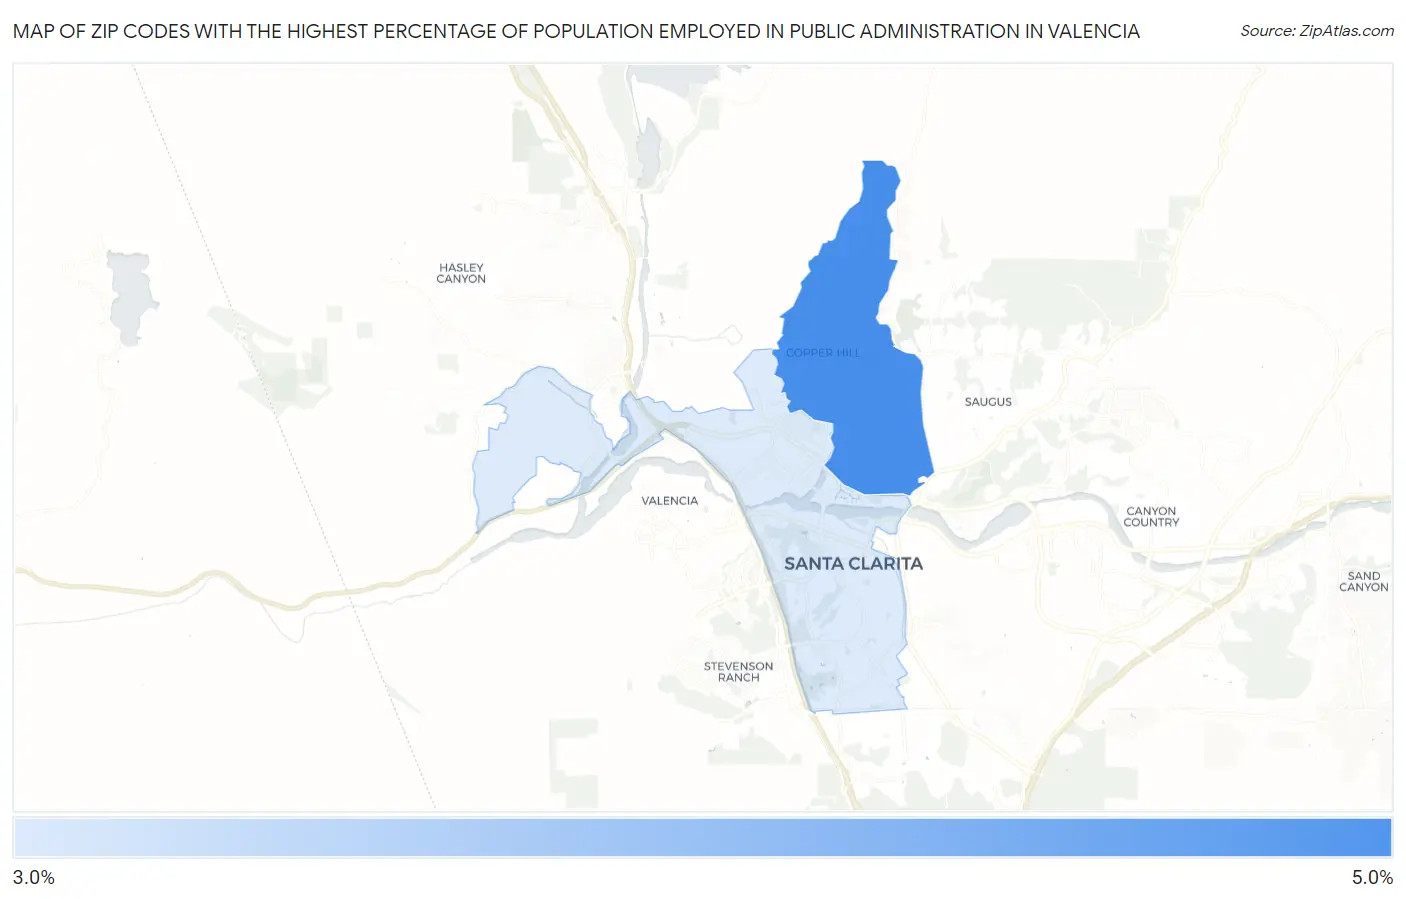Click the Sand Canyon label
This screenshot has width=1406, height=899.
(1364, 582)
